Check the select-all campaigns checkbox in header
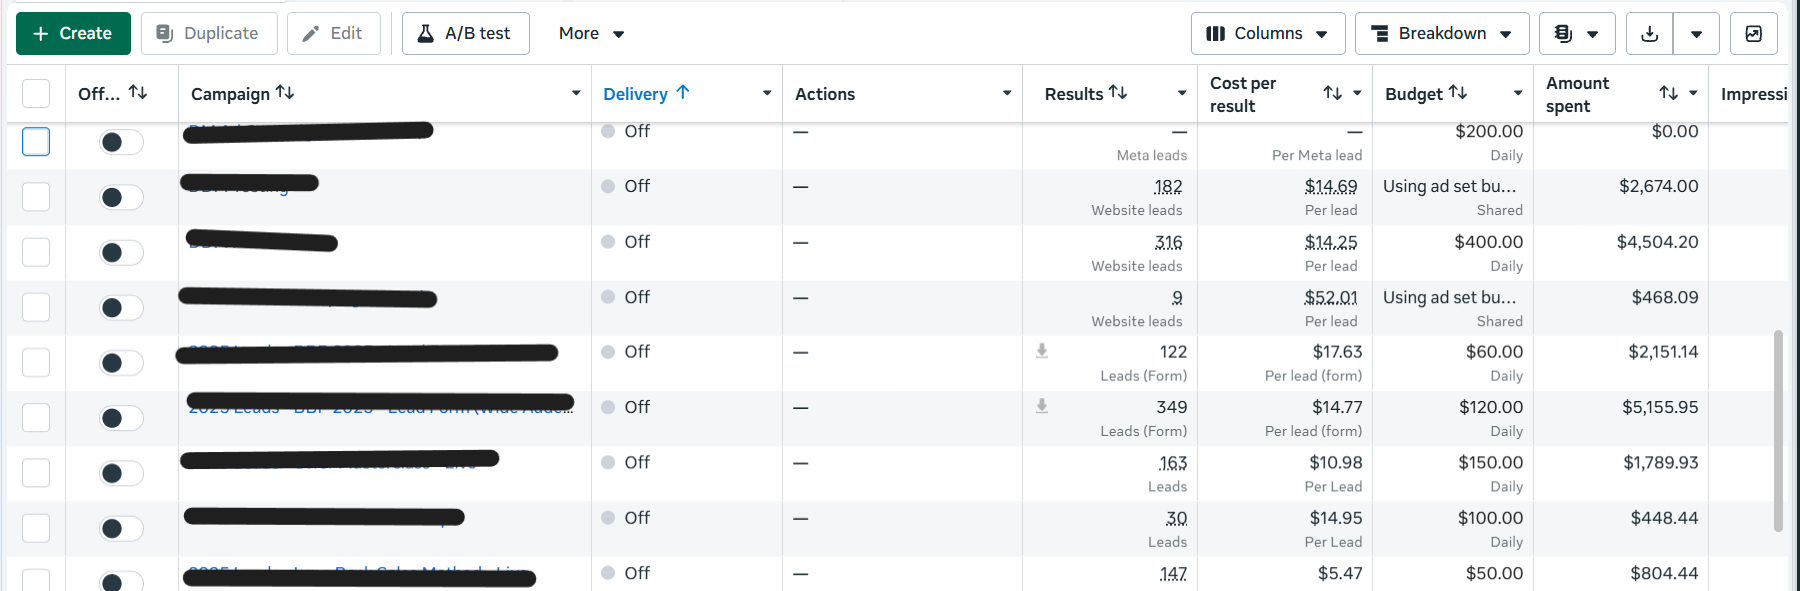The image size is (1800, 591). coord(36,94)
